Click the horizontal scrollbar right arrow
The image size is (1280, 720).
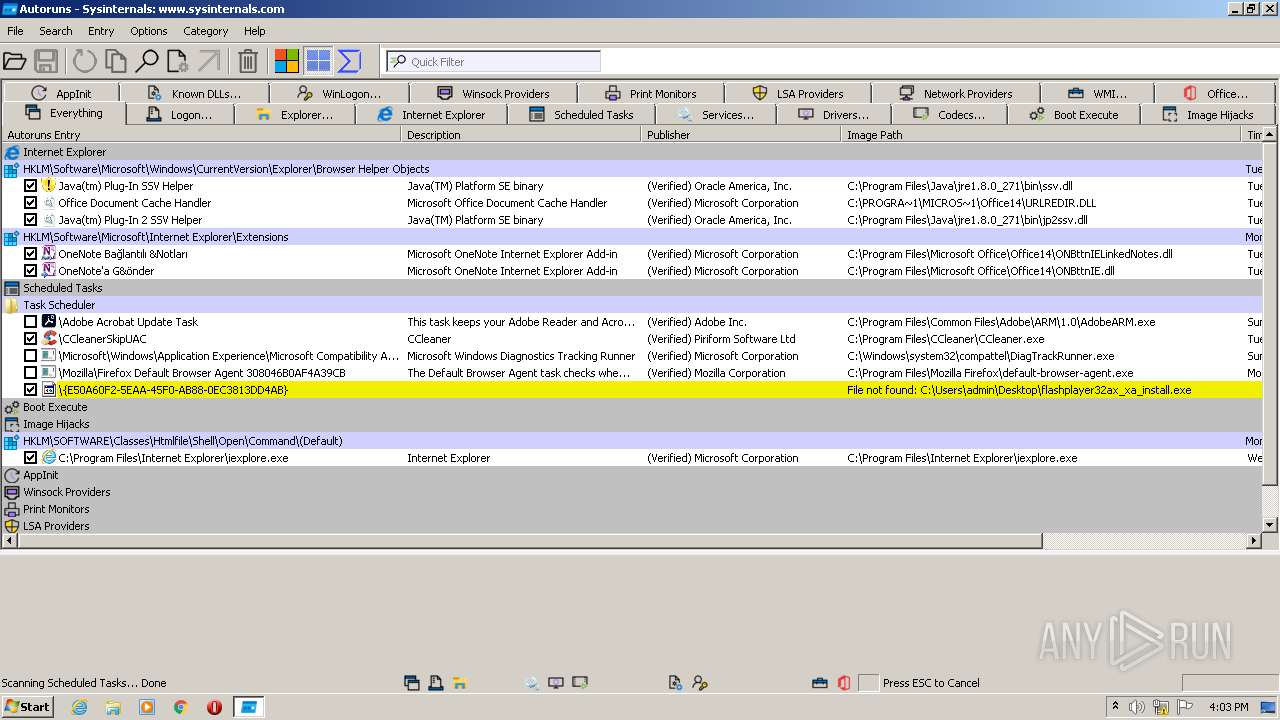pos(1254,541)
